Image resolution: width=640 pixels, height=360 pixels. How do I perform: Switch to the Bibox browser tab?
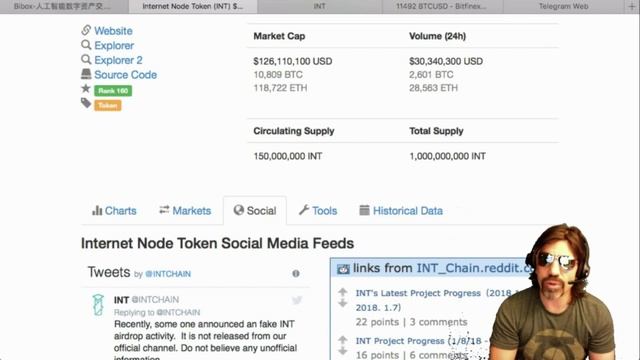tap(64, 7)
